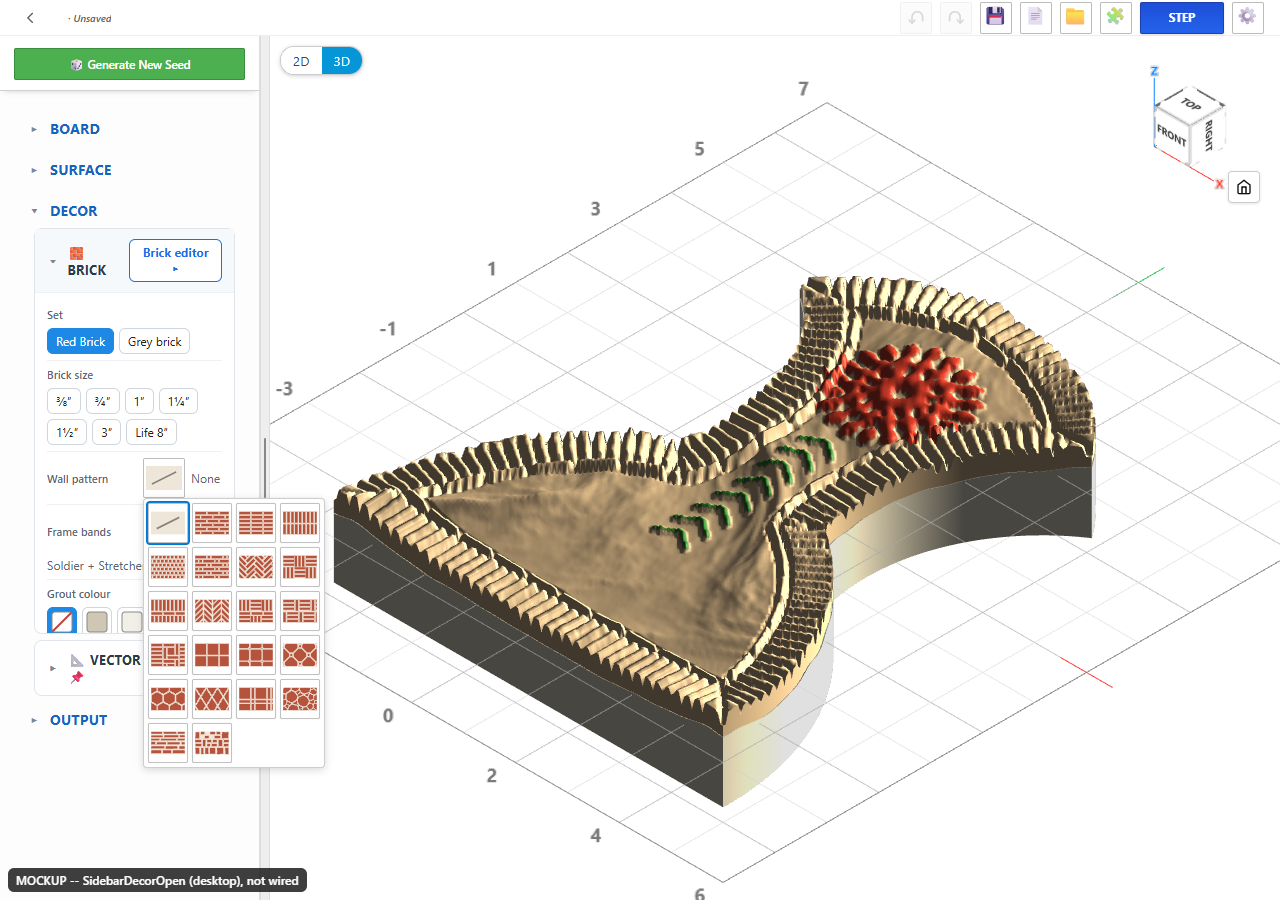This screenshot has height=900, width=1280.
Task: Set brick size to 3"
Action: pyautogui.click(x=106, y=433)
